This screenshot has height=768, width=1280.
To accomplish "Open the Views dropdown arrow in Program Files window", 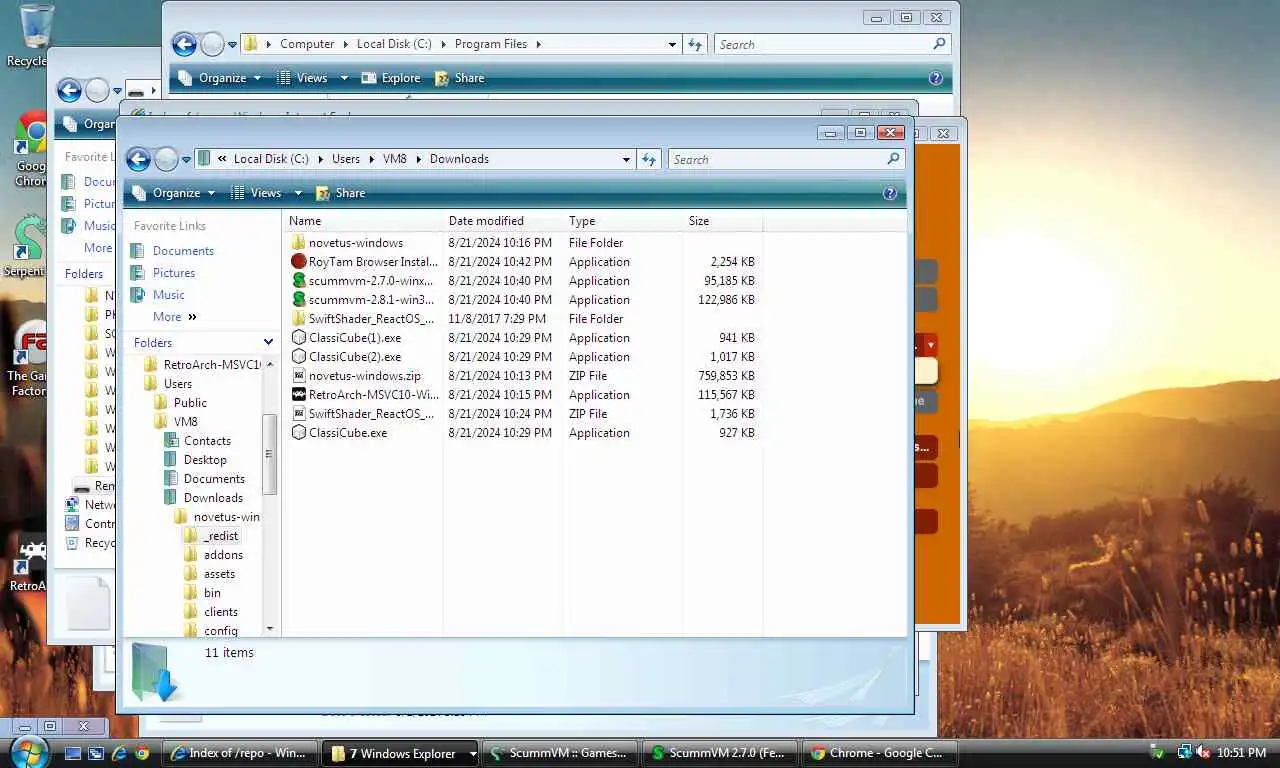I will pyautogui.click(x=344, y=78).
